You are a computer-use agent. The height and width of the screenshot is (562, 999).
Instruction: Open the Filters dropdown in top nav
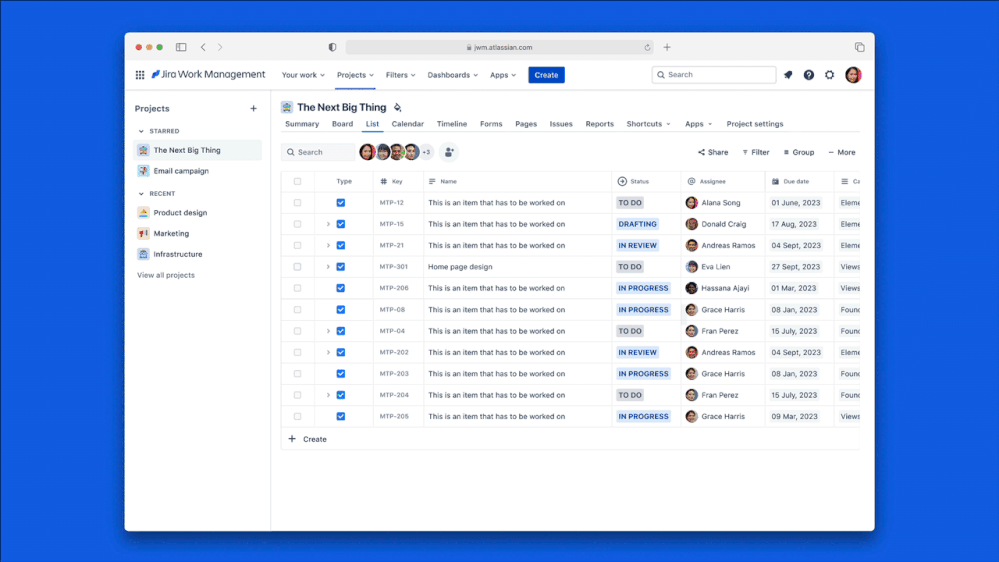(x=400, y=75)
